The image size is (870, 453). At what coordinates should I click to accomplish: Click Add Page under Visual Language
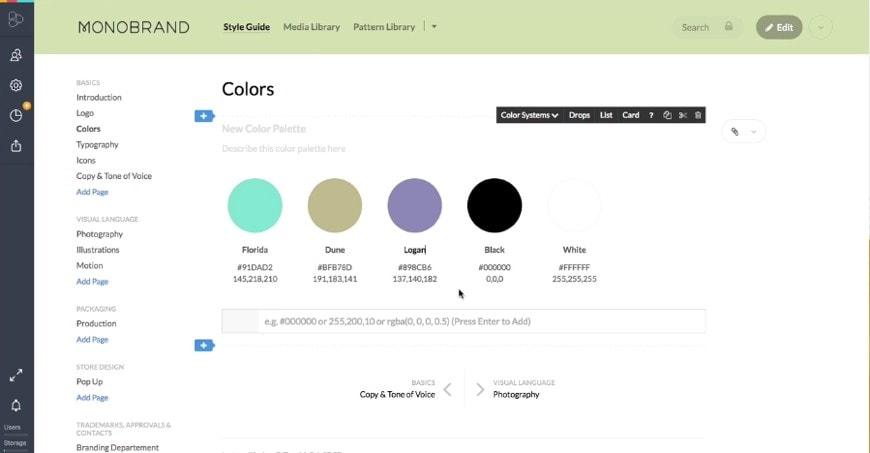point(92,281)
